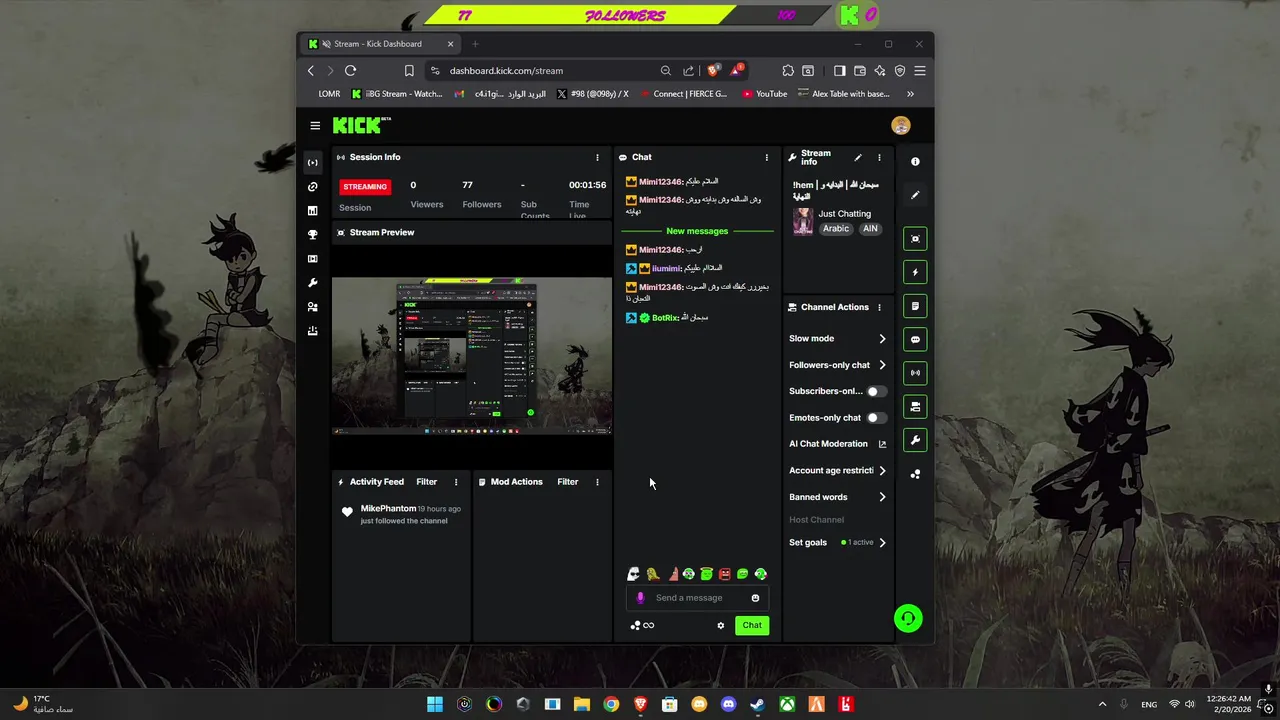1280x720 pixels.
Task: Open the wrench settings icon in left sidebar
Action: point(313,283)
